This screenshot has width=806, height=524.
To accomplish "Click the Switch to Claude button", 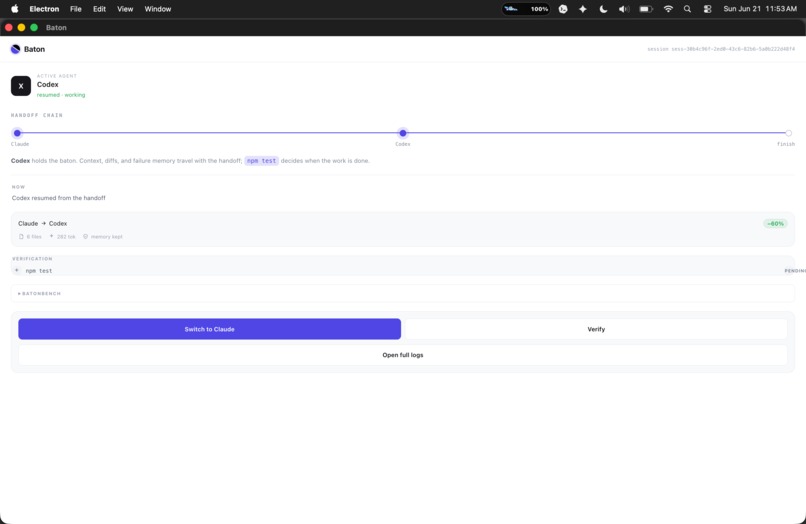I will [209, 329].
